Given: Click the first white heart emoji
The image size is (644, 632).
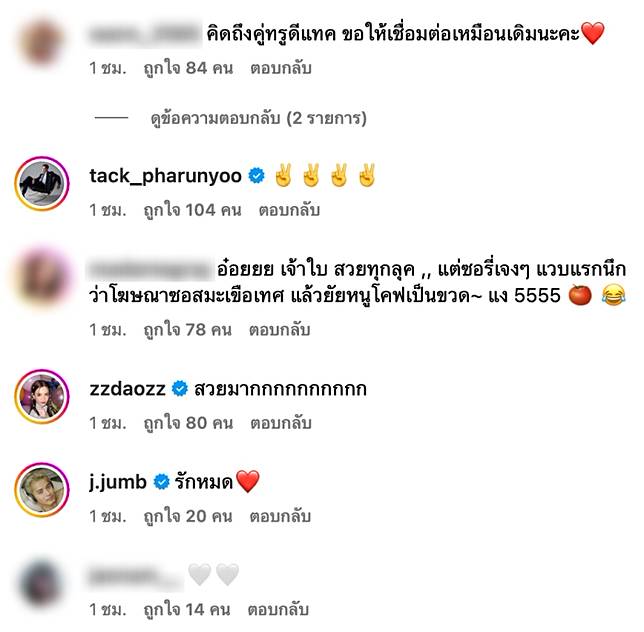Looking at the screenshot, I should tap(200, 574).
